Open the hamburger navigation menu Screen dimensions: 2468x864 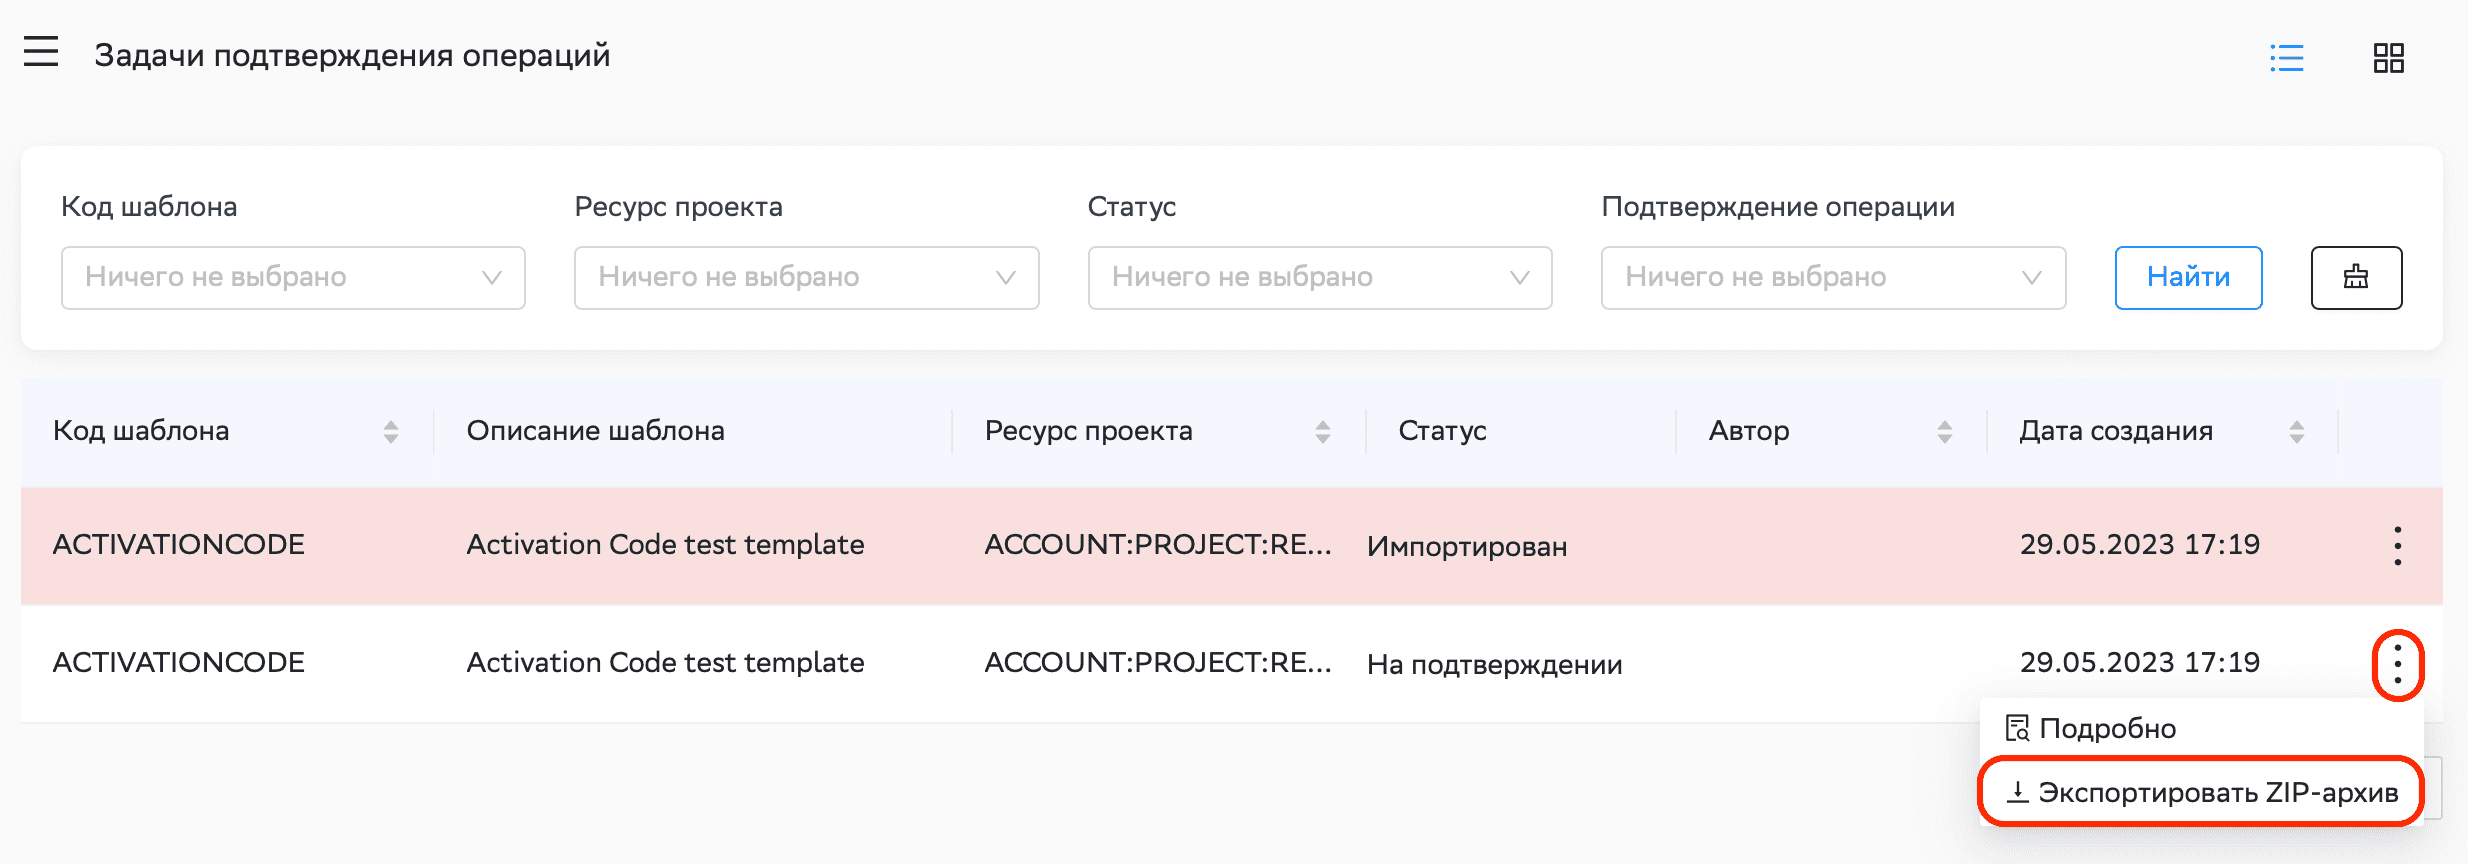[41, 52]
